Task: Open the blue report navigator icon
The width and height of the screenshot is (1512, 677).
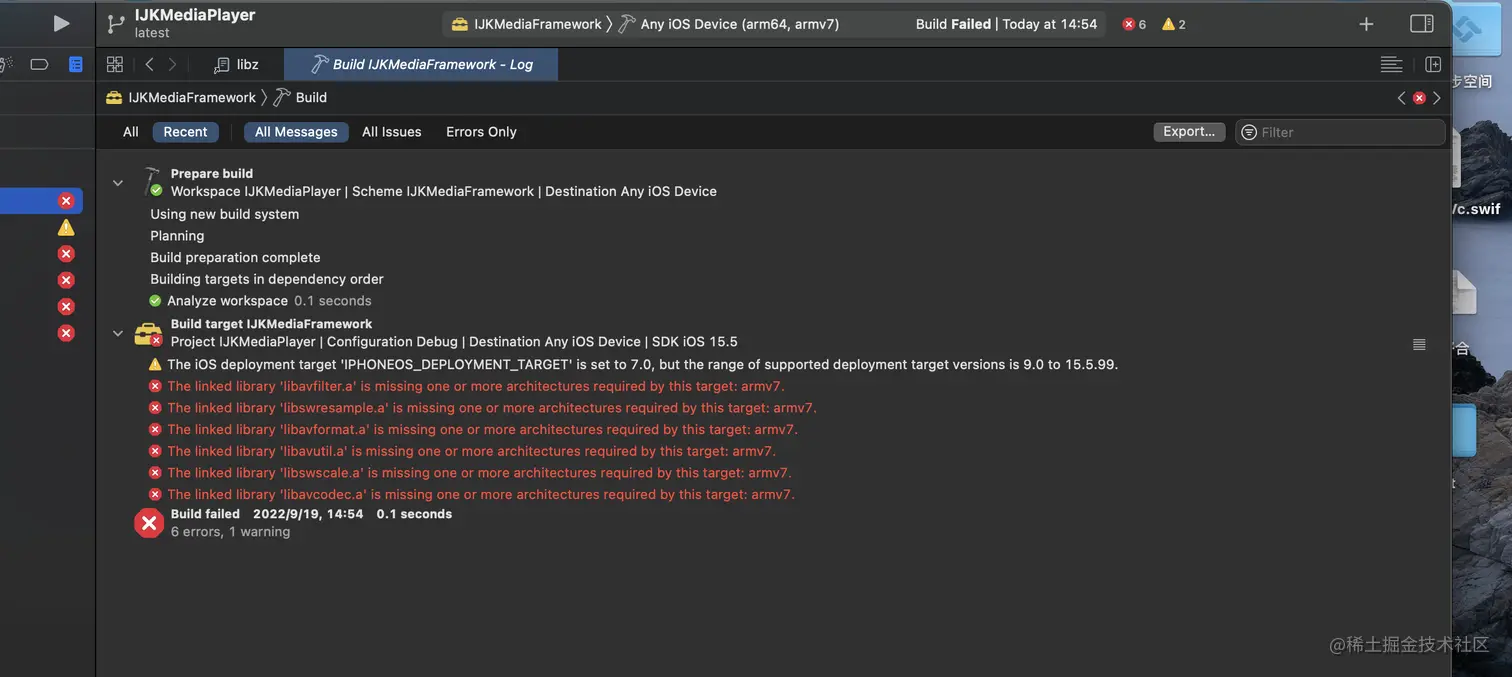Action: 75,64
